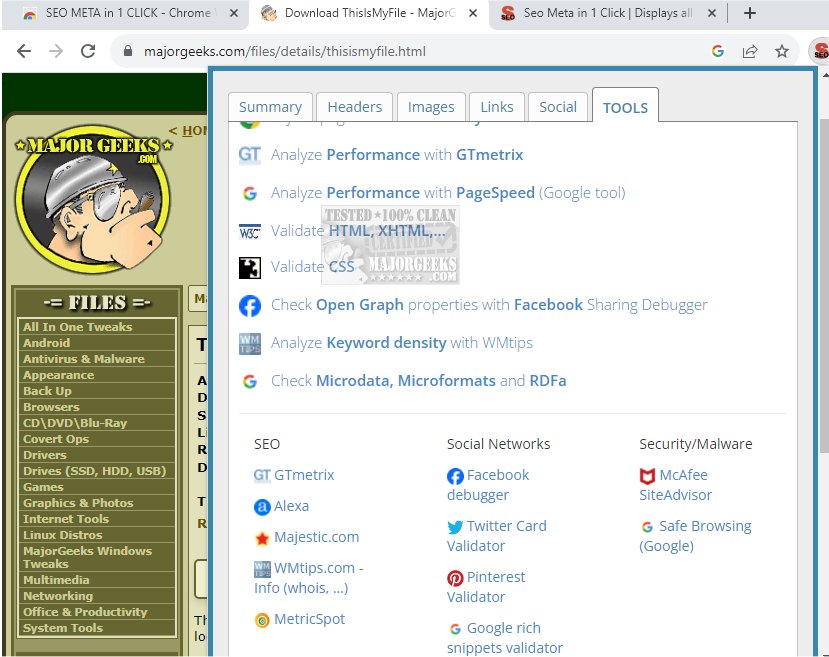Open MetricSpot link

pos(309,619)
